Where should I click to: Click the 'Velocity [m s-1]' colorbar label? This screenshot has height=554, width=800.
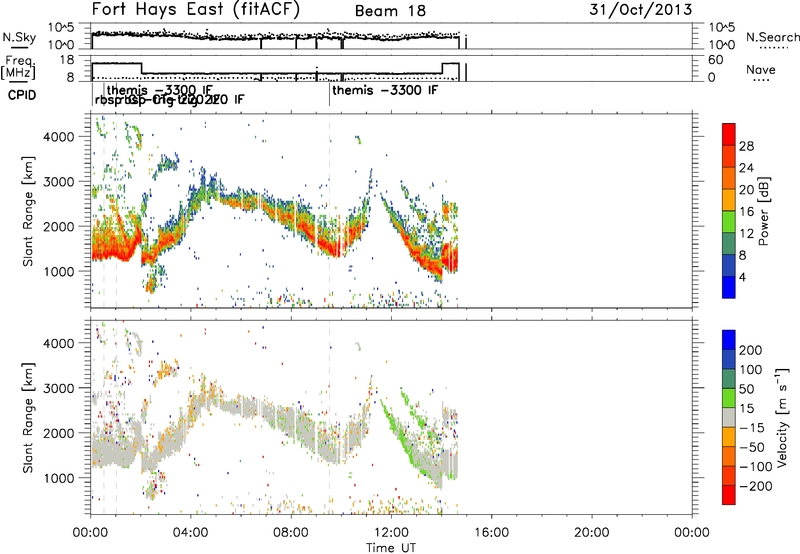click(x=781, y=417)
